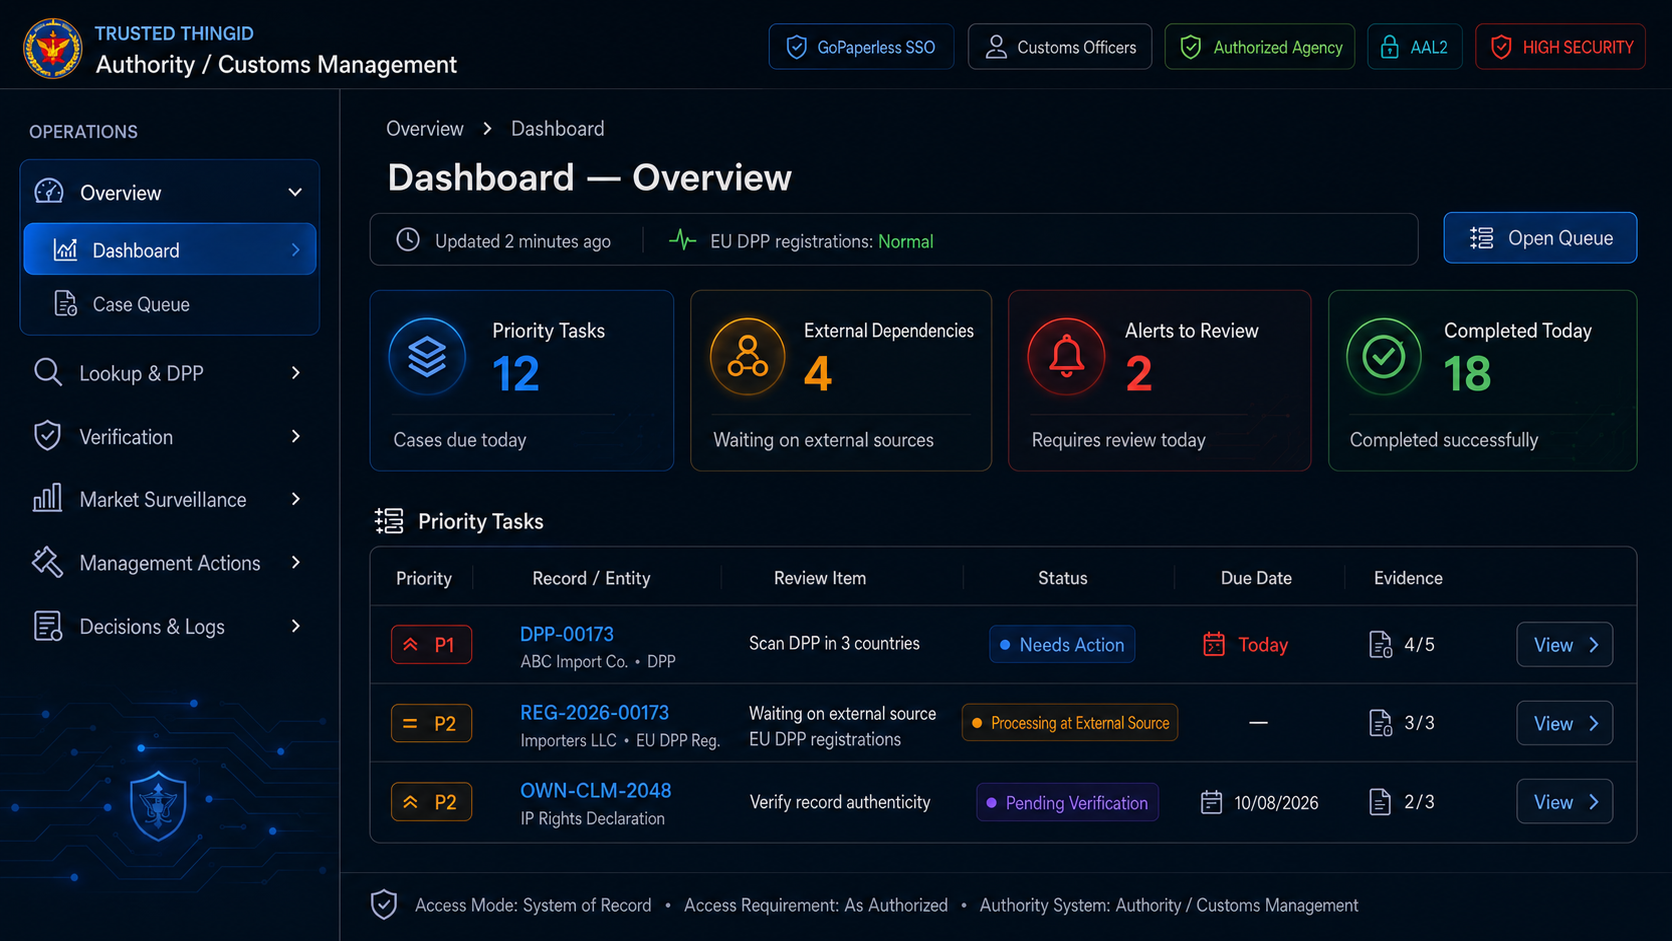The image size is (1672, 941).
Task: Click the Trusted ThingID emblem logo
Action: pyautogui.click(x=53, y=47)
